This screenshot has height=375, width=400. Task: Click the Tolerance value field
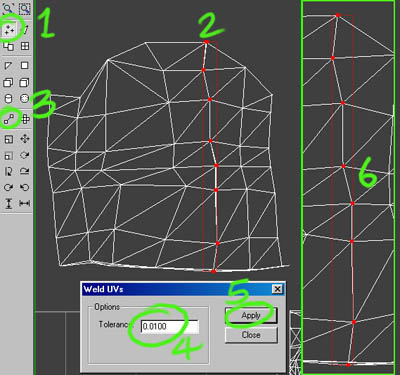[x=170, y=327]
